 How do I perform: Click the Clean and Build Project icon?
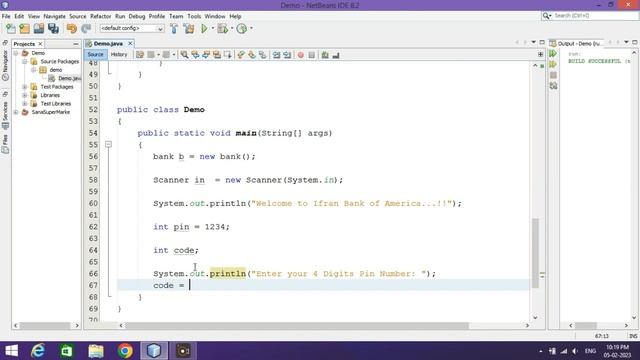189,28
